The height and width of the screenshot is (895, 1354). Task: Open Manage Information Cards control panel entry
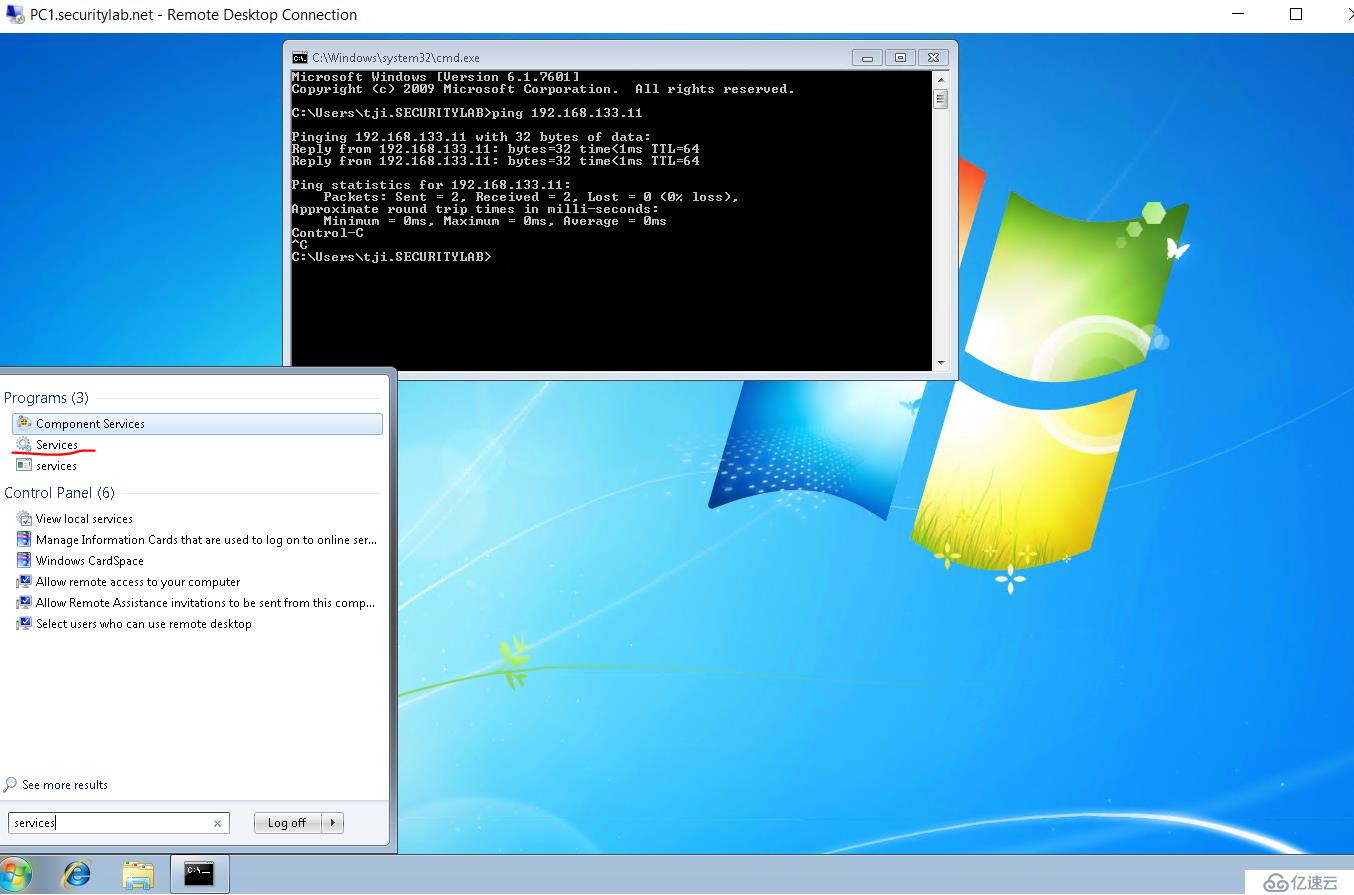coord(206,540)
